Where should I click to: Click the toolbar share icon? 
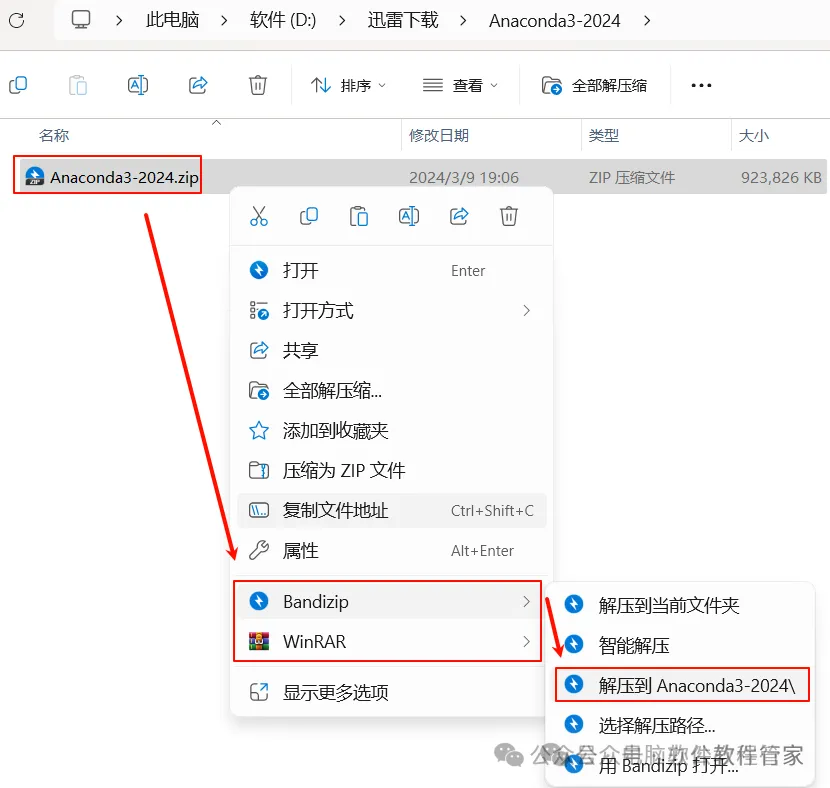click(198, 85)
